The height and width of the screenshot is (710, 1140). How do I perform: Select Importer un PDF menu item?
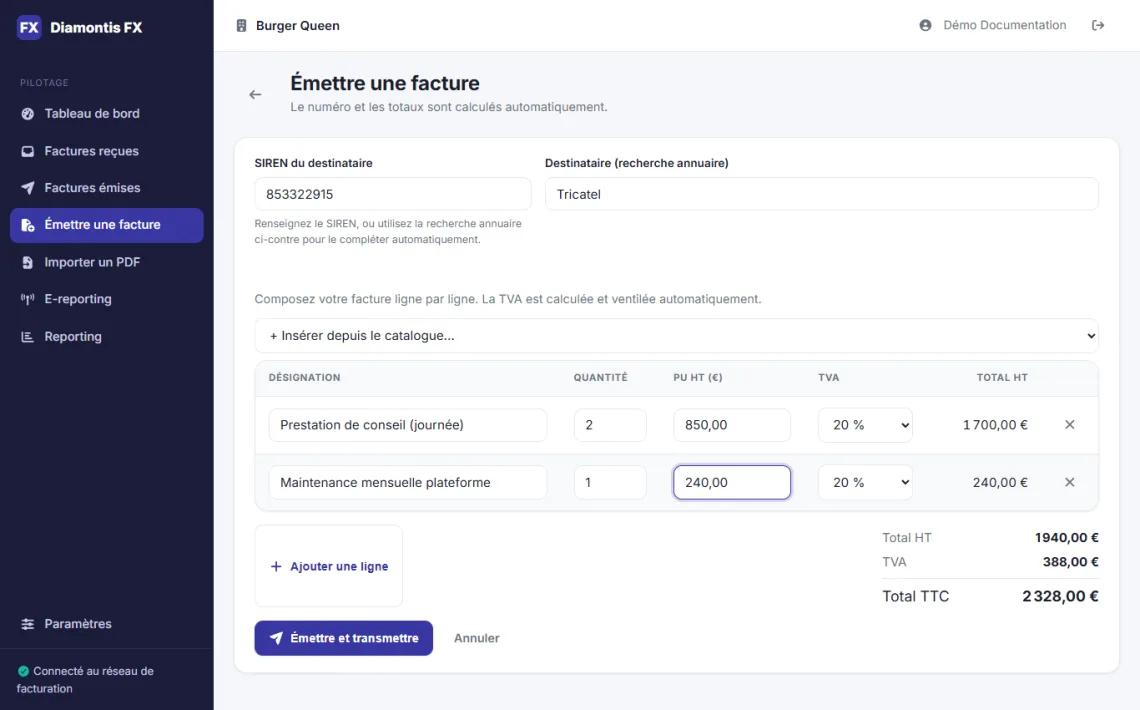point(107,262)
